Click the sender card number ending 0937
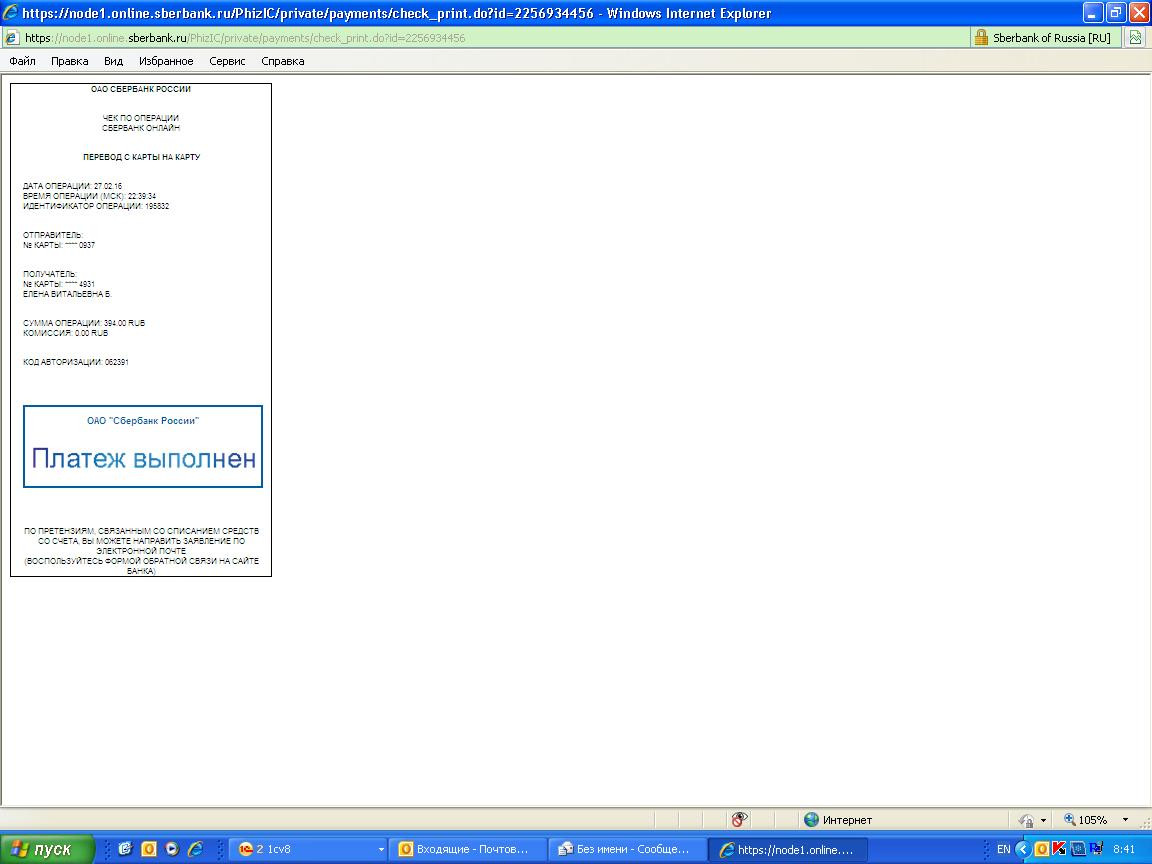The width and height of the screenshot is (1152, 864). [x=59, y=245]
